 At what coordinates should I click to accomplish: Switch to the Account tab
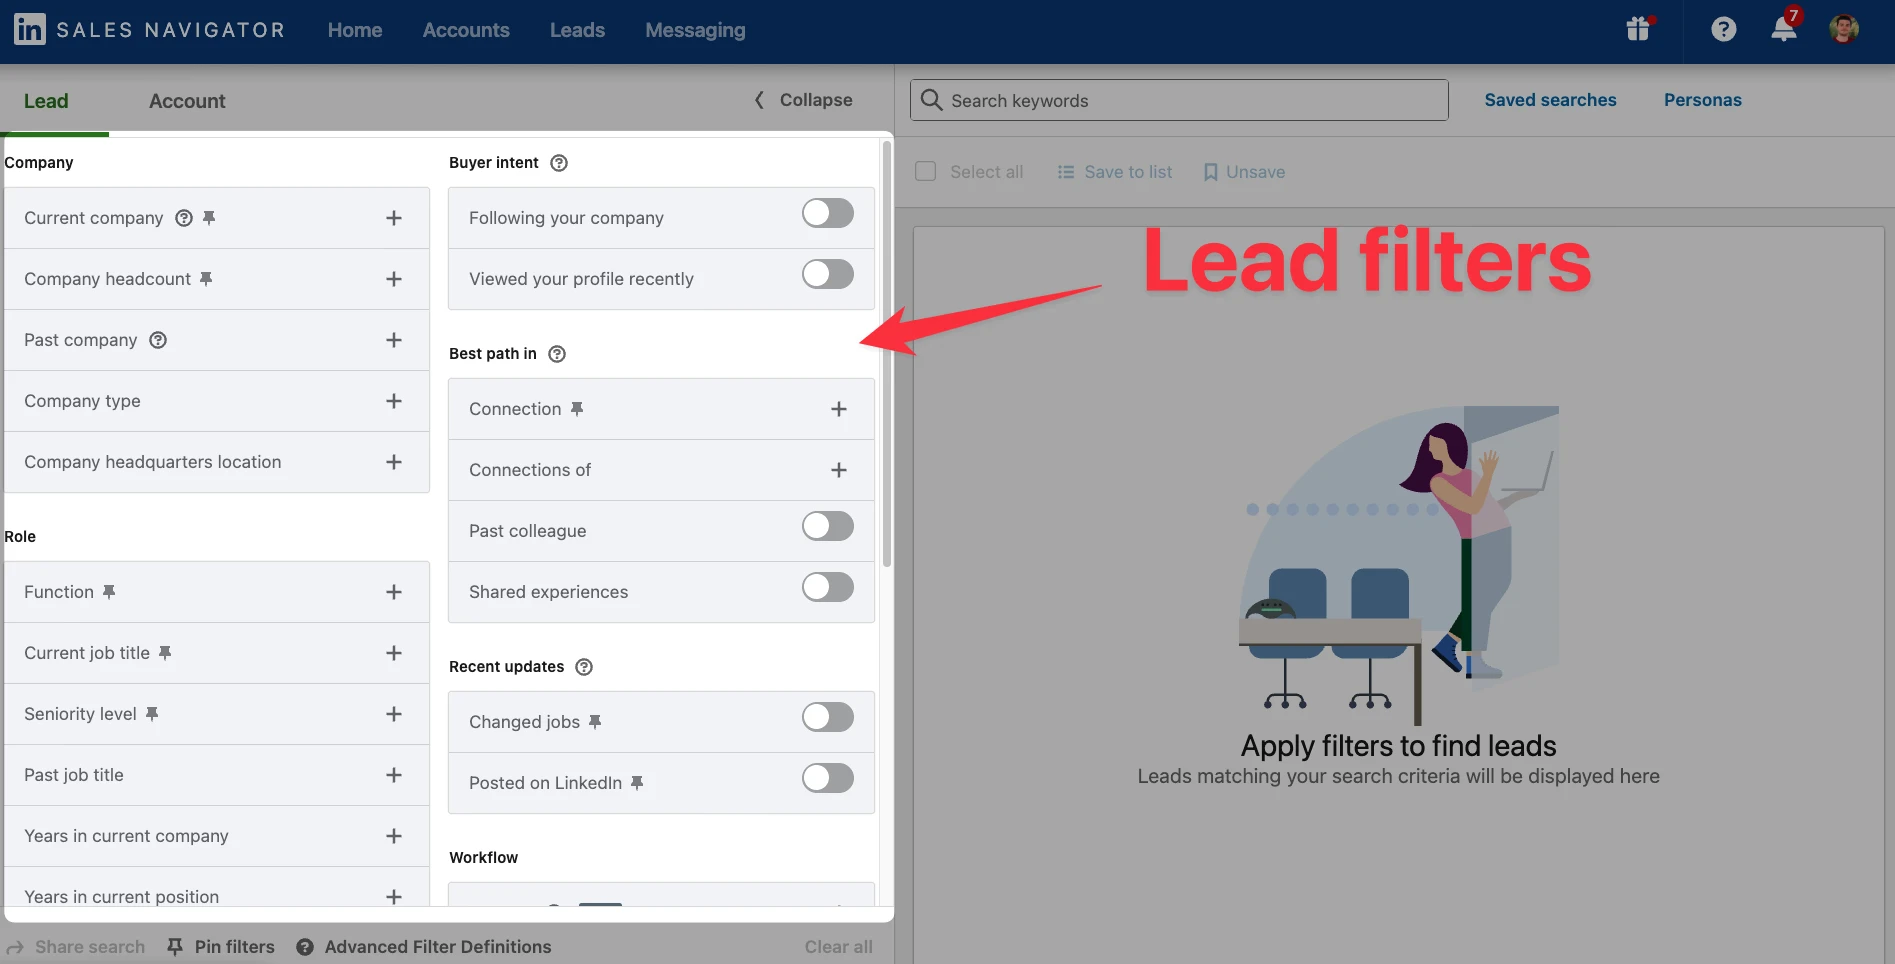coord(187,101)
